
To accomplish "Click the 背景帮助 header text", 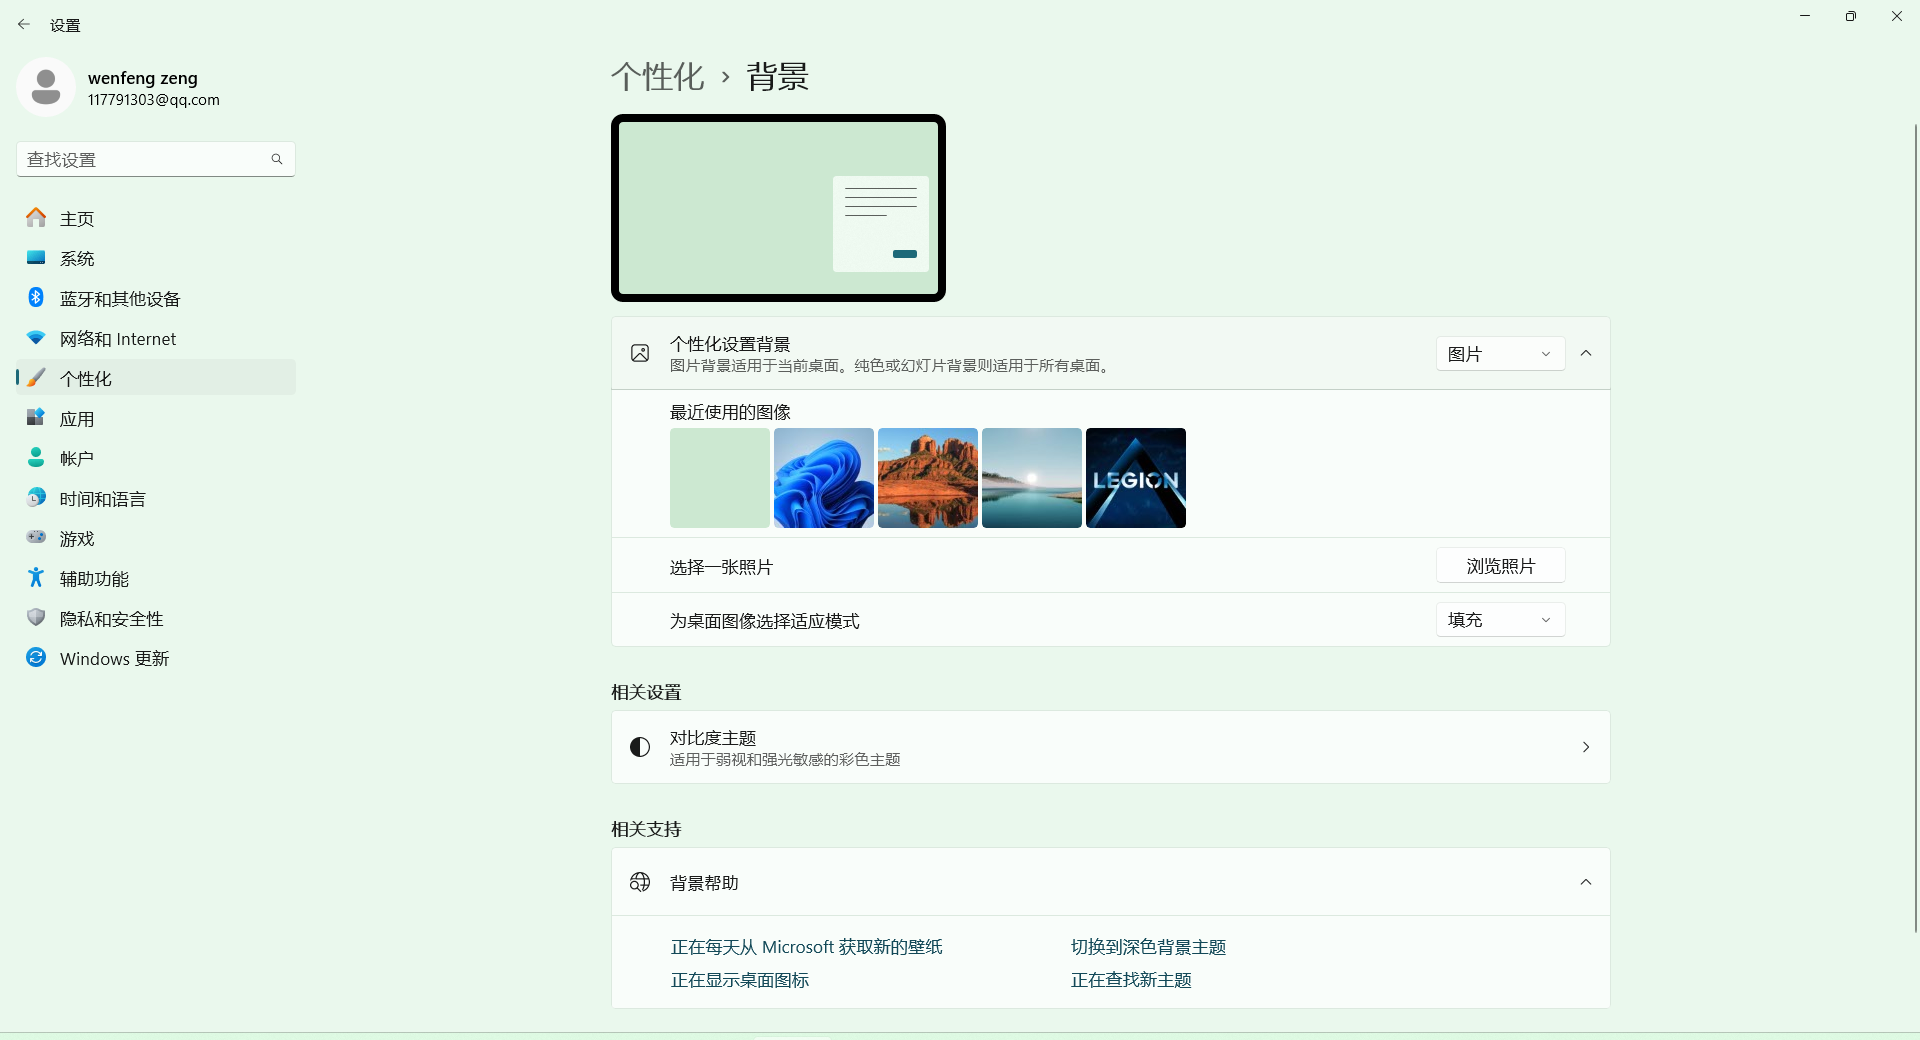I will point(704,883).
